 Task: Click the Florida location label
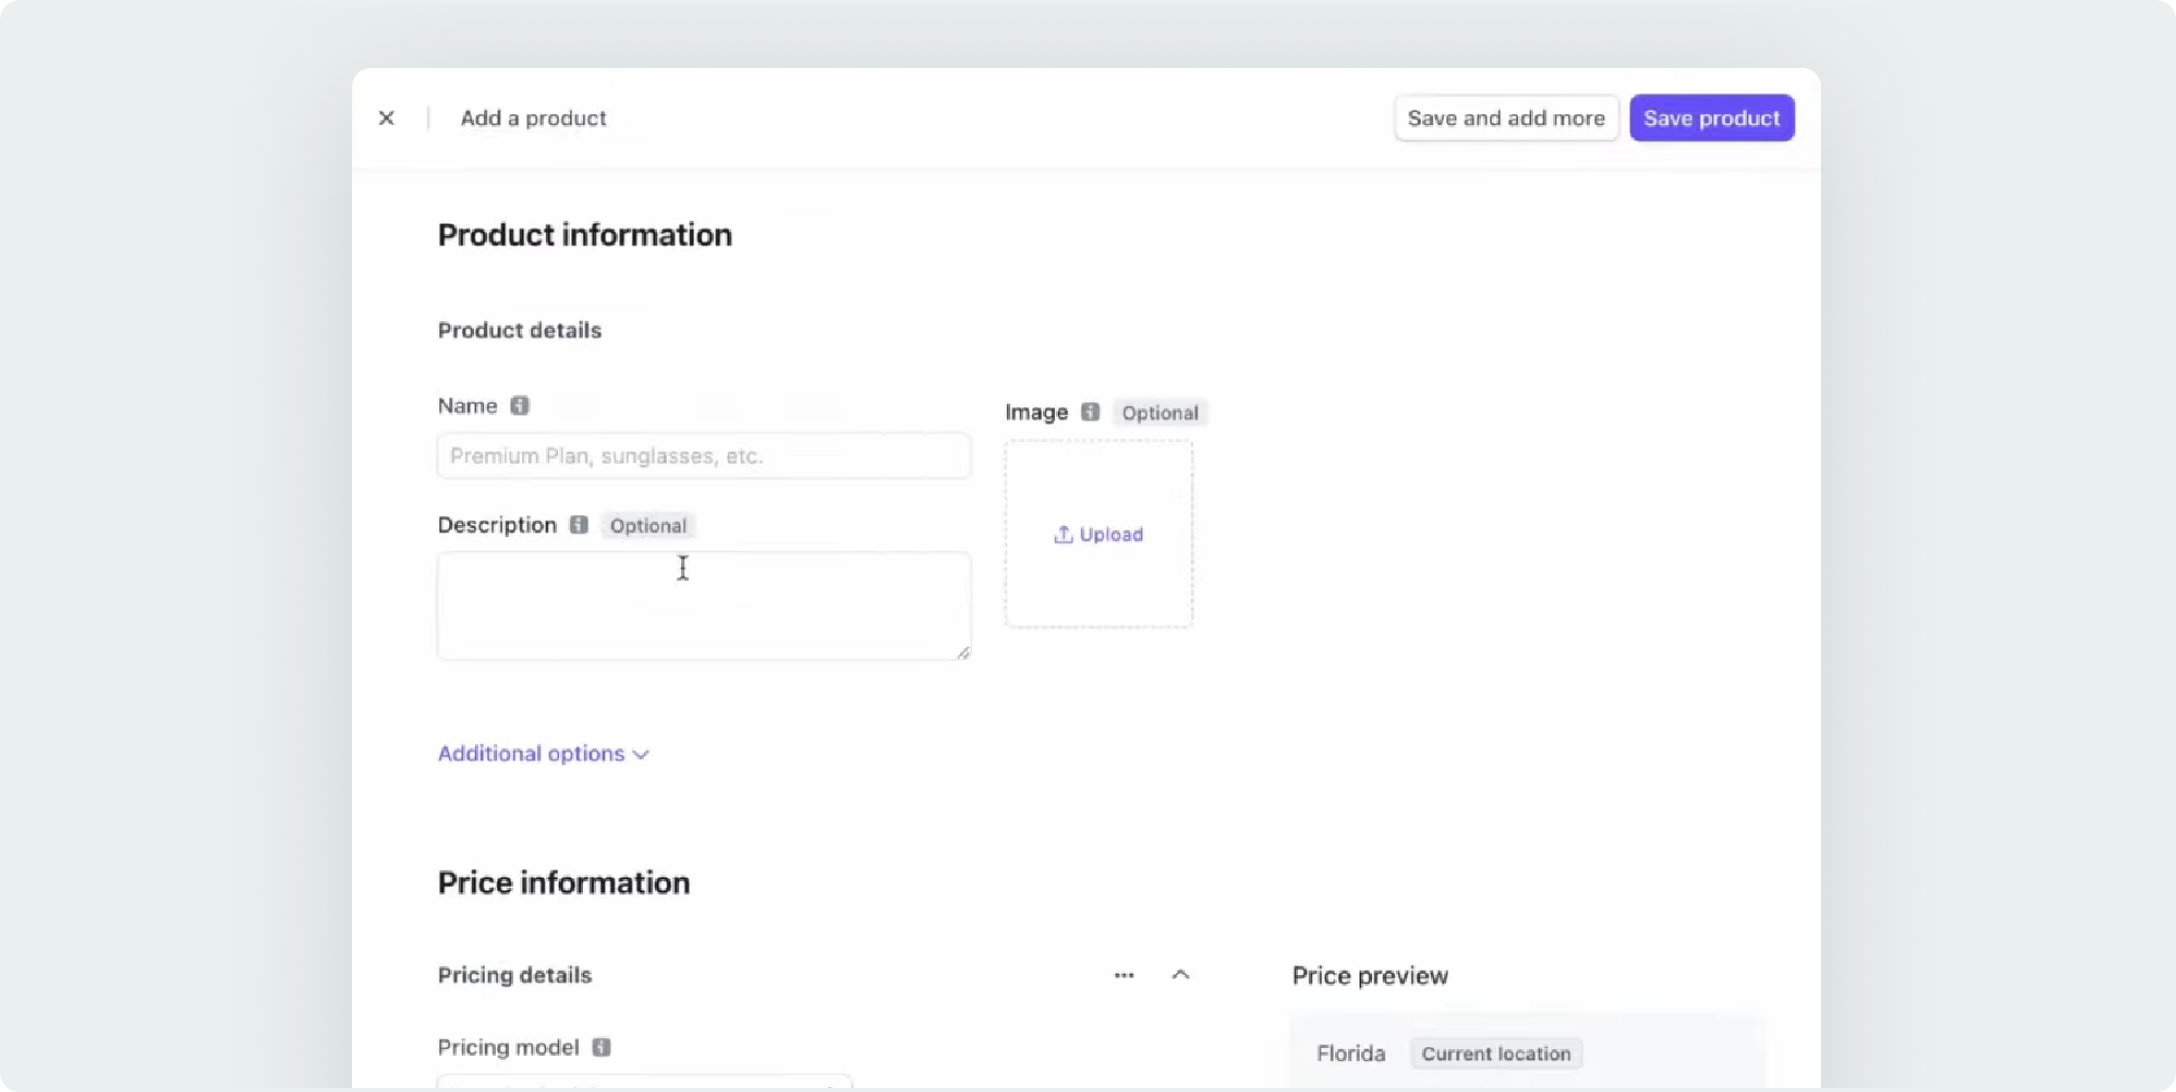pos(1350,1054)
